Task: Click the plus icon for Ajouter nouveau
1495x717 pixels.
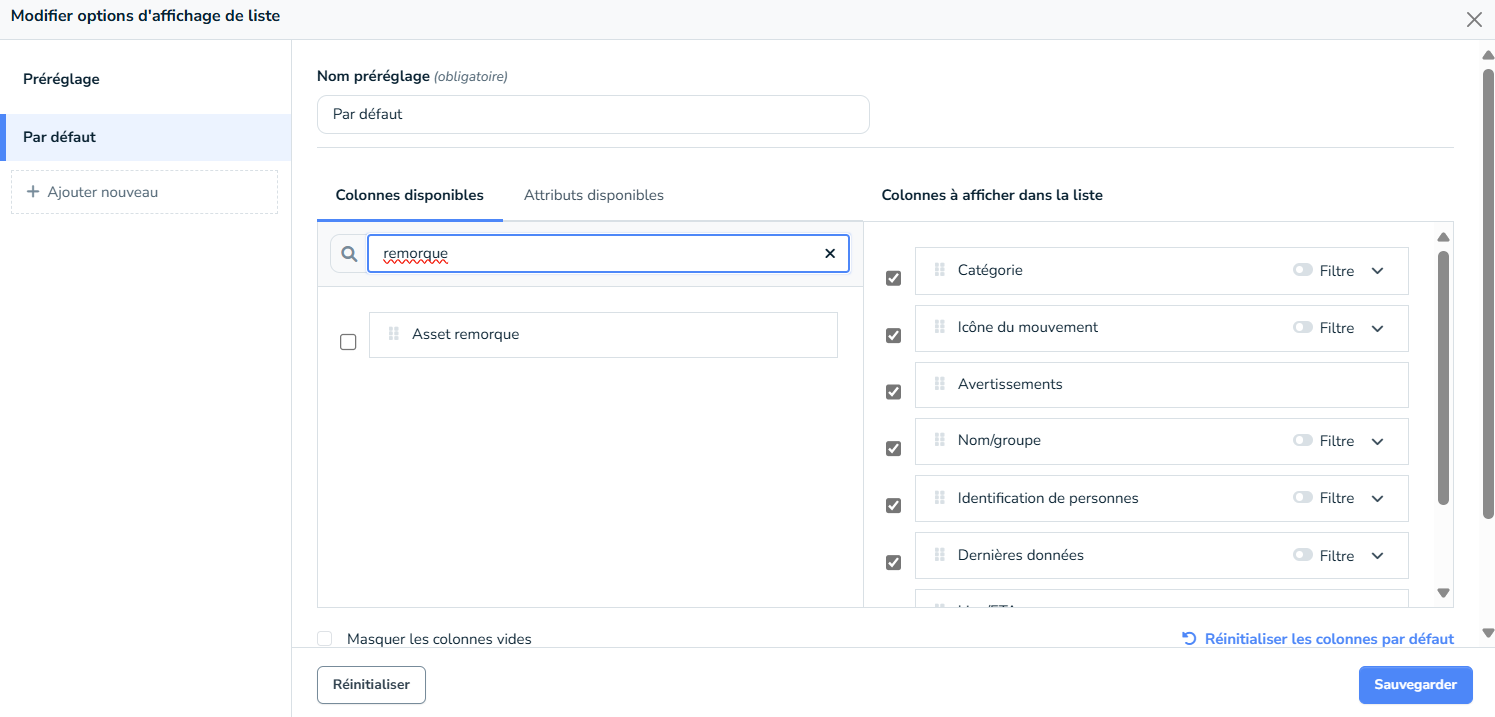Action: click(33, 192)
